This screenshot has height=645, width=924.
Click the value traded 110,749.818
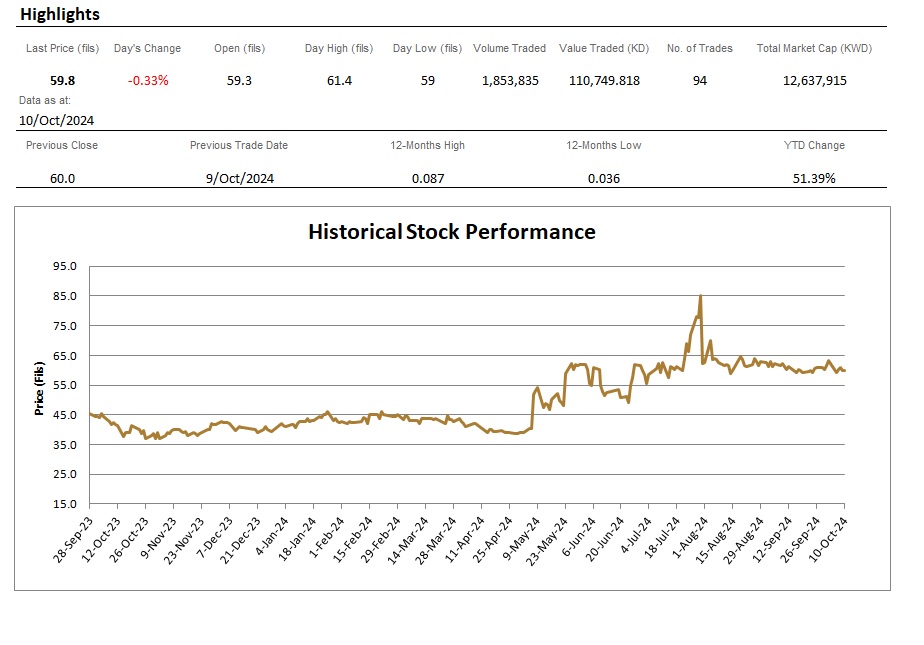pyautogui.click(x=604, y=81)
